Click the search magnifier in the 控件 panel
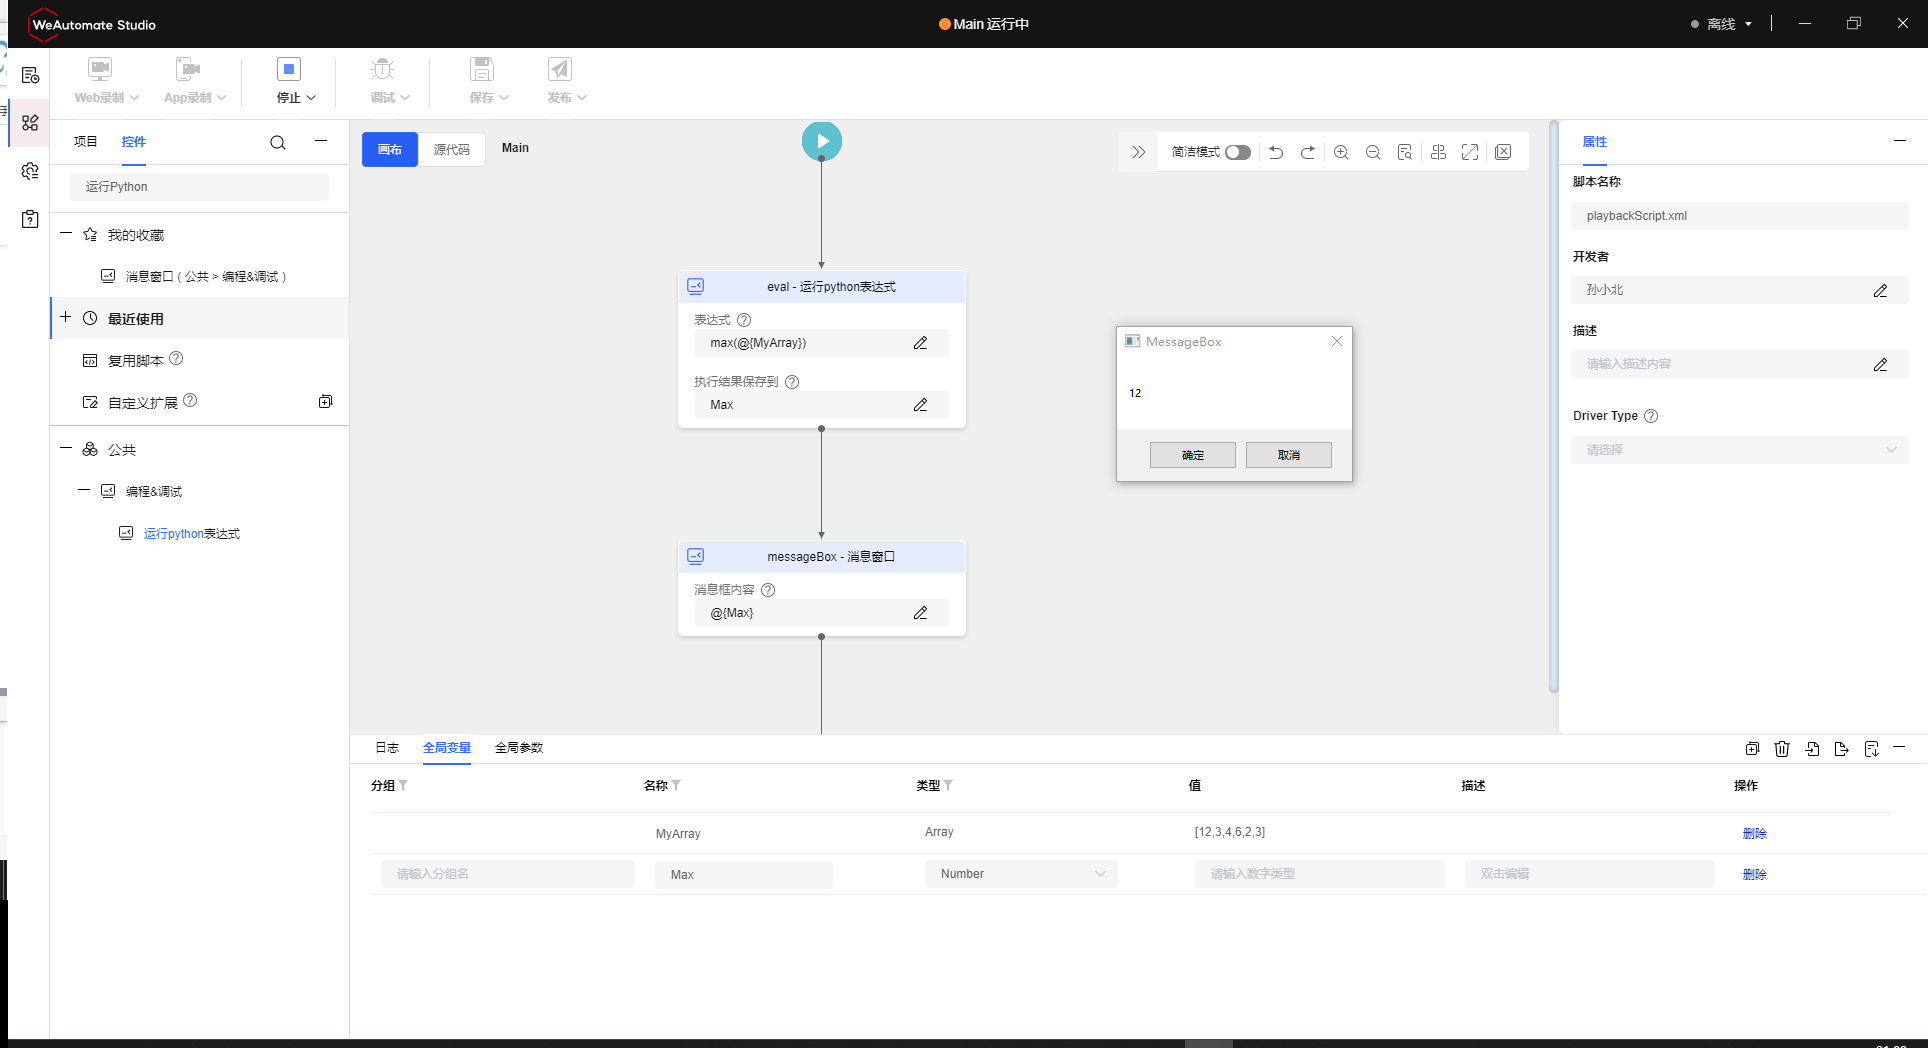1928x1048 pixels. (278, 143)
